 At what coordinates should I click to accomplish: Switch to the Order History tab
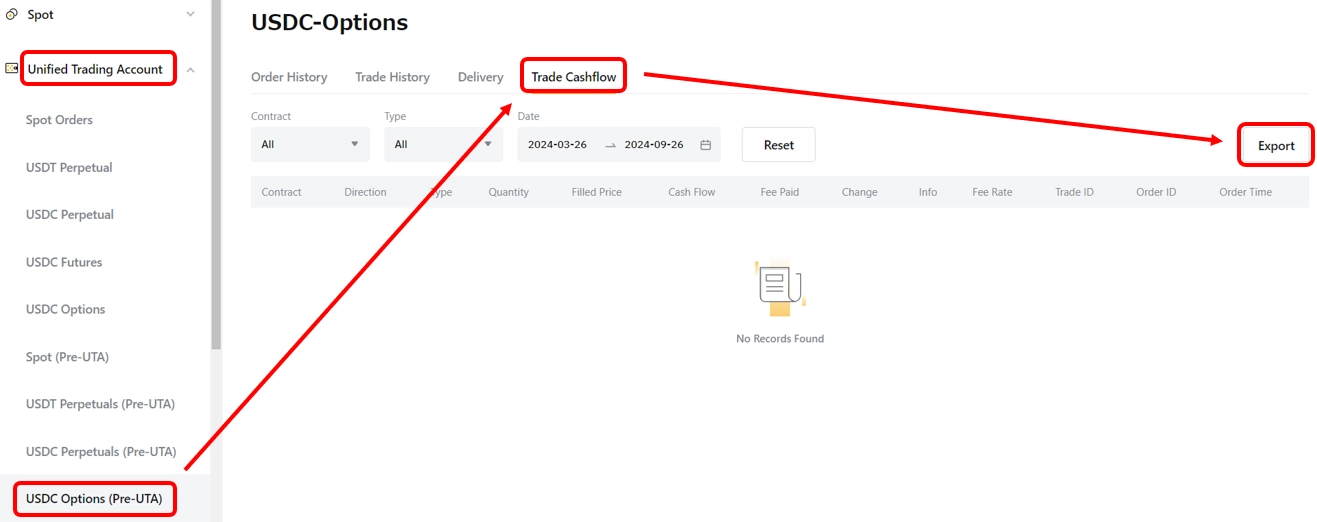coord(289,77)
